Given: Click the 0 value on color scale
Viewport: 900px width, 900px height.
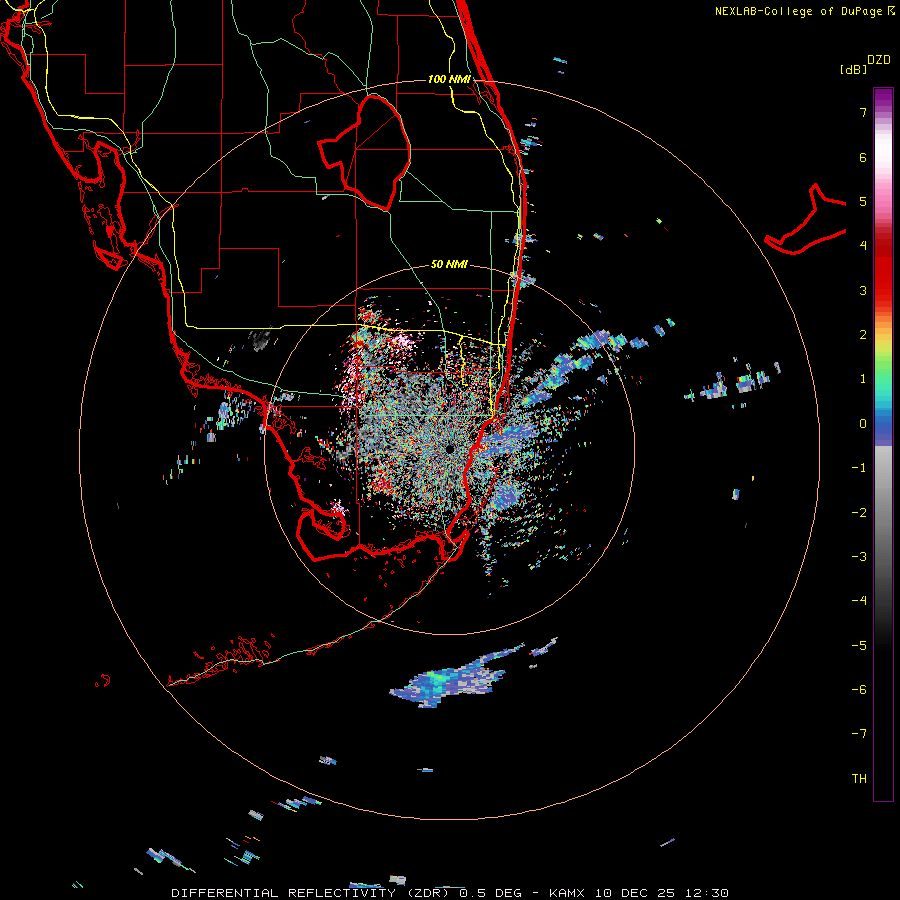Looking at the screenshot, I should [863, 424].
